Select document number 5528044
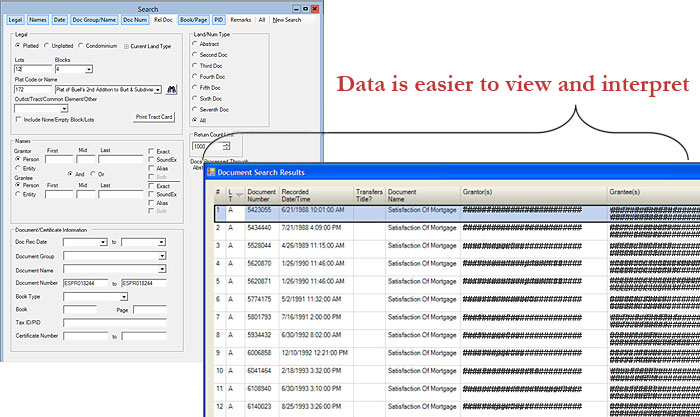 tap(259, 246)
